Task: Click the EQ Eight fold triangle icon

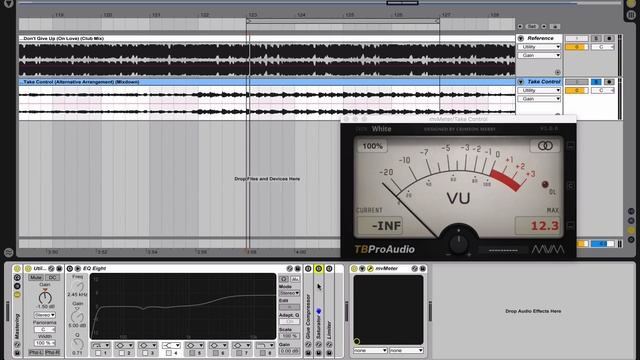Action: pyautogui.click(x=78, y=269)
